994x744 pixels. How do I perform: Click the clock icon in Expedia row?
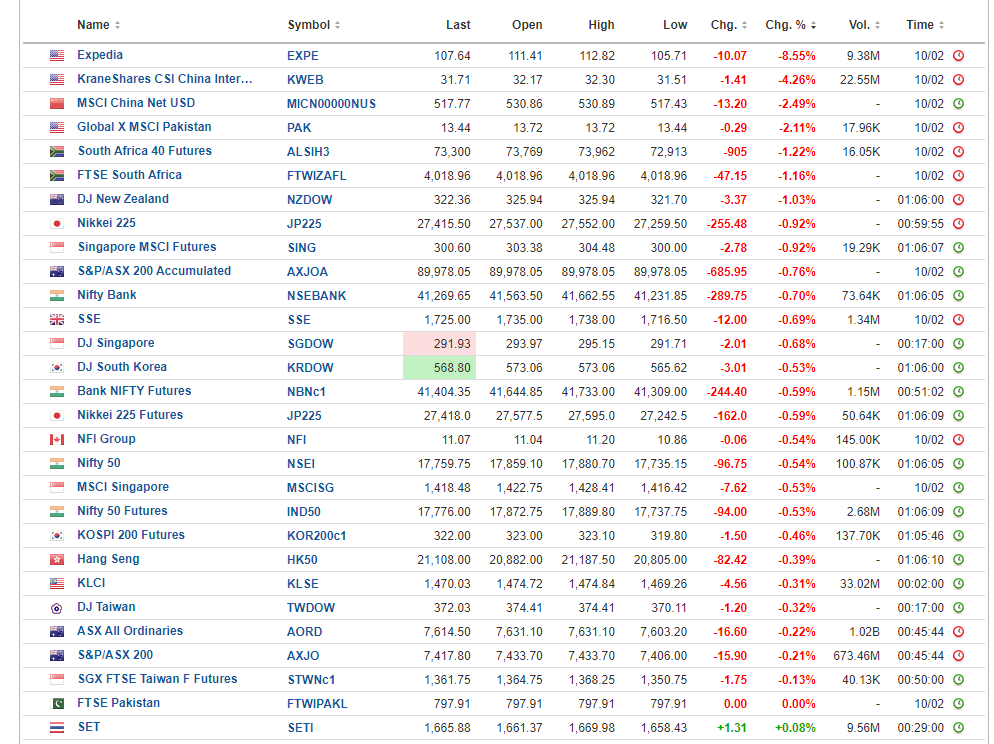pyautogui.click(x=958, y=56)
